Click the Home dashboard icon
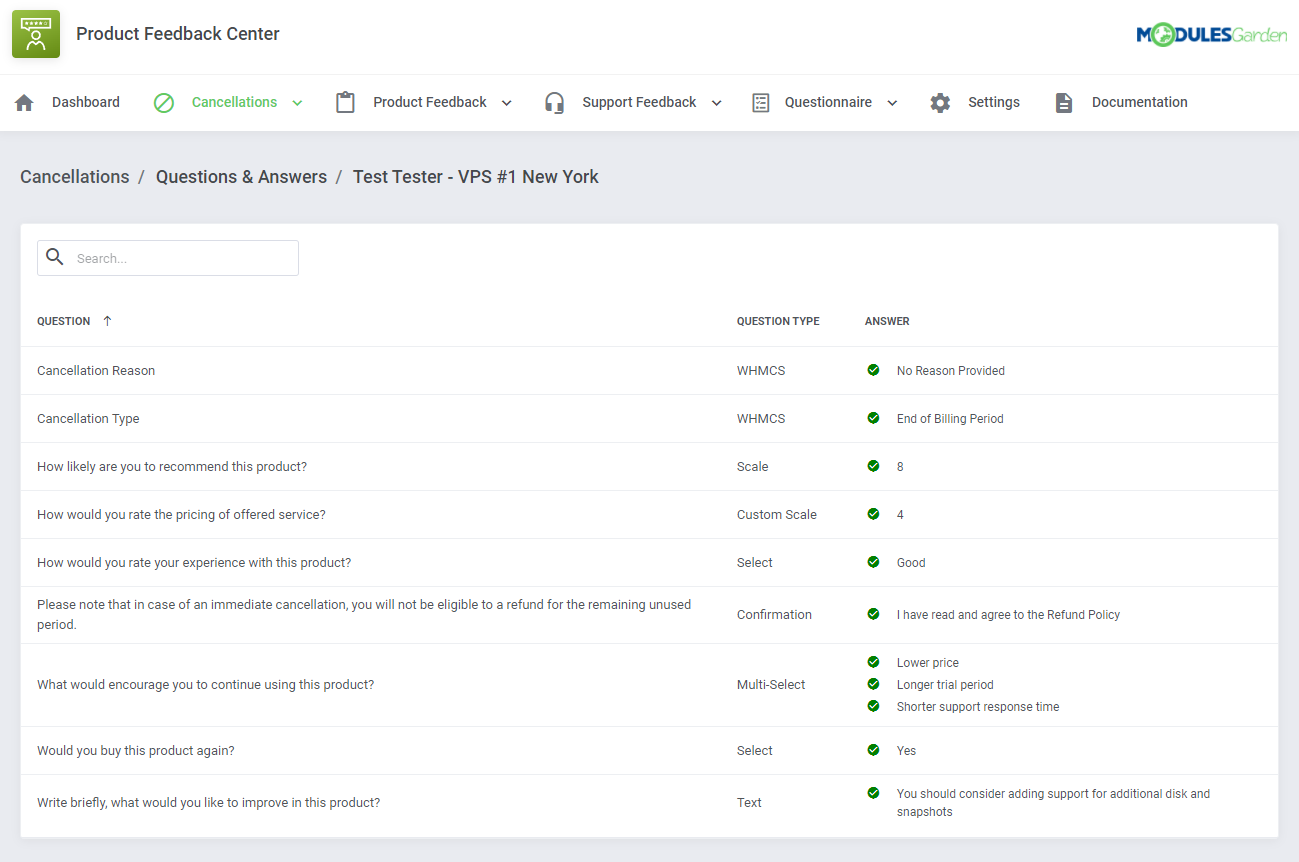 (24, 101)
